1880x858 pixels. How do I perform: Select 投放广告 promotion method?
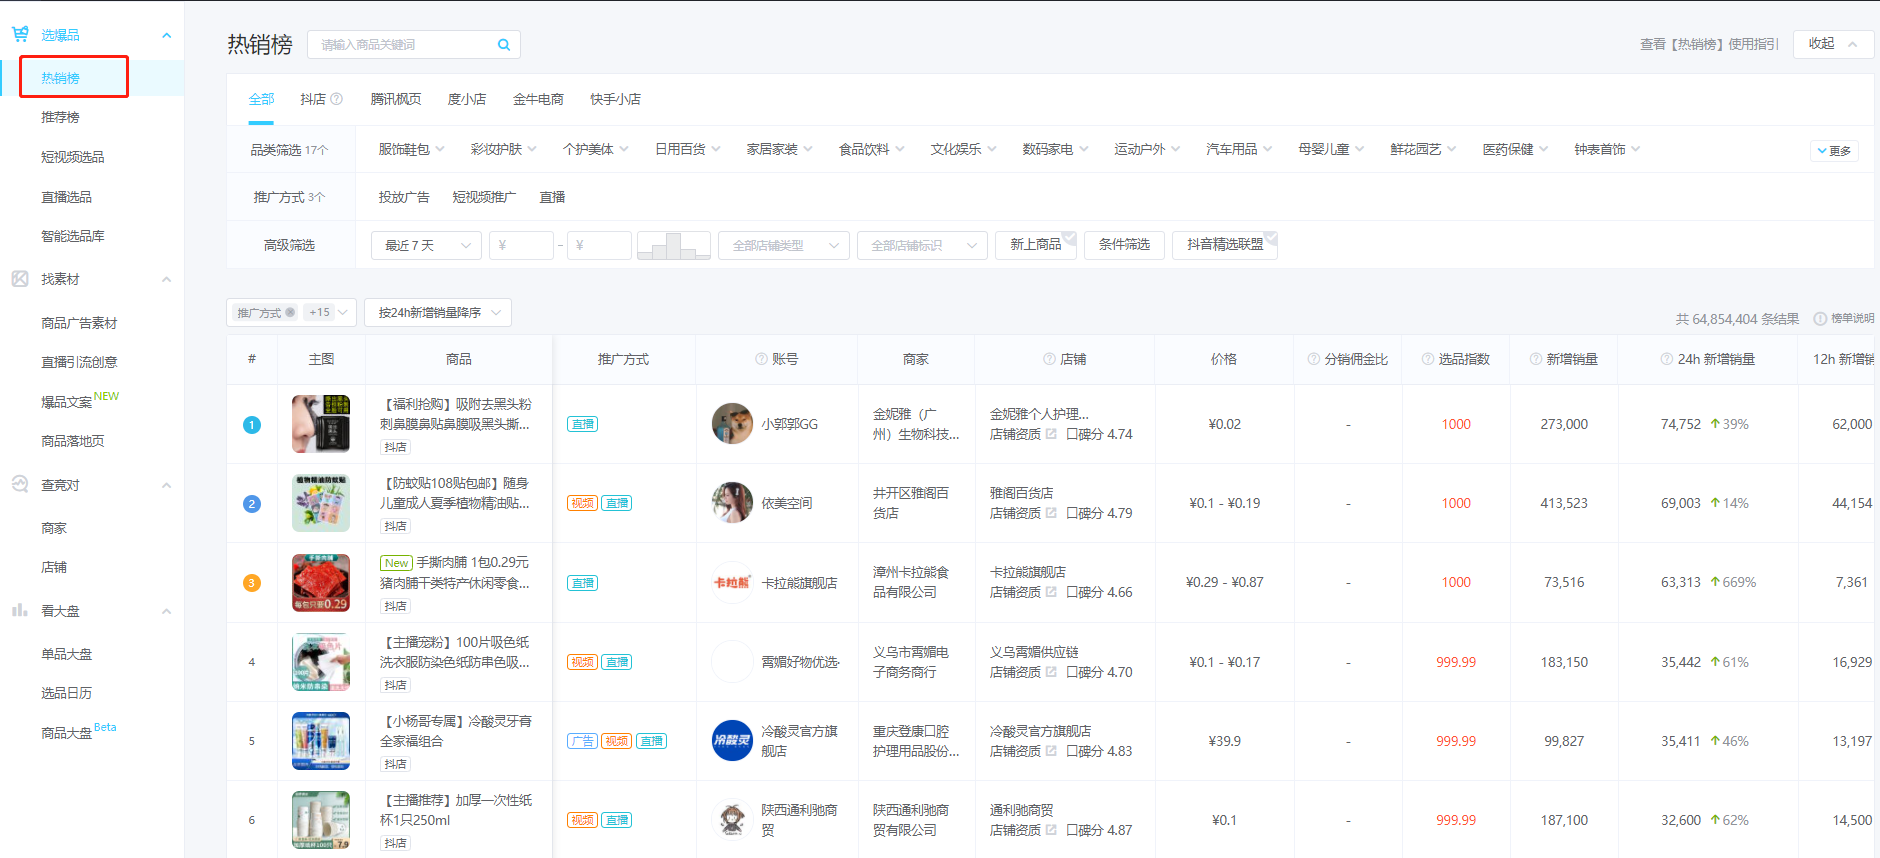click(x=404, y=197)
